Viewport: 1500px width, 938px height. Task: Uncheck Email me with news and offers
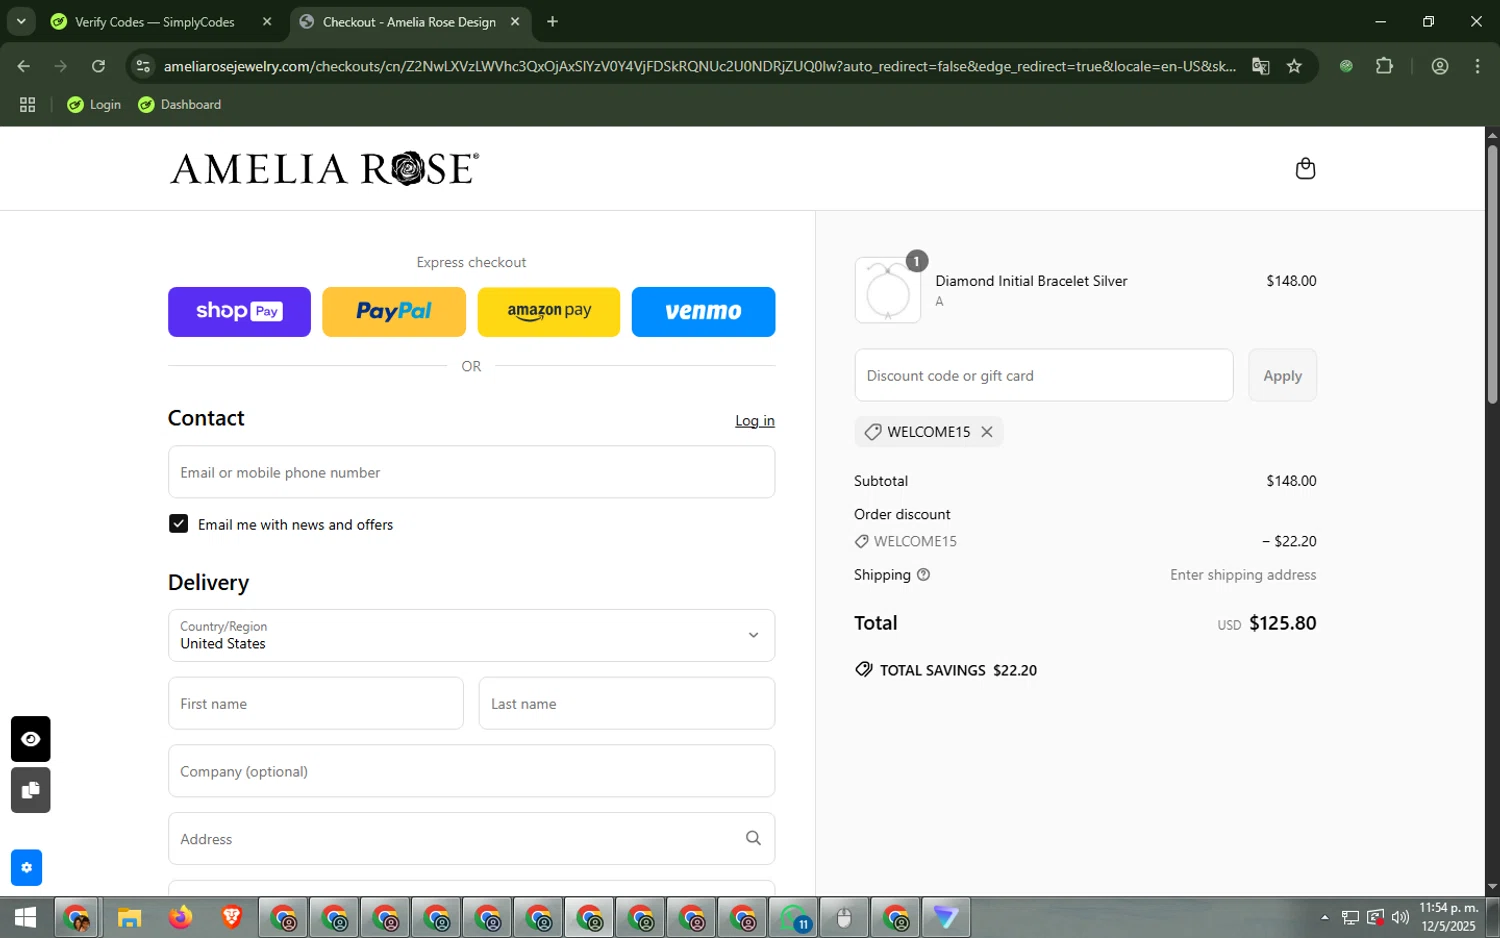point(178,524)
